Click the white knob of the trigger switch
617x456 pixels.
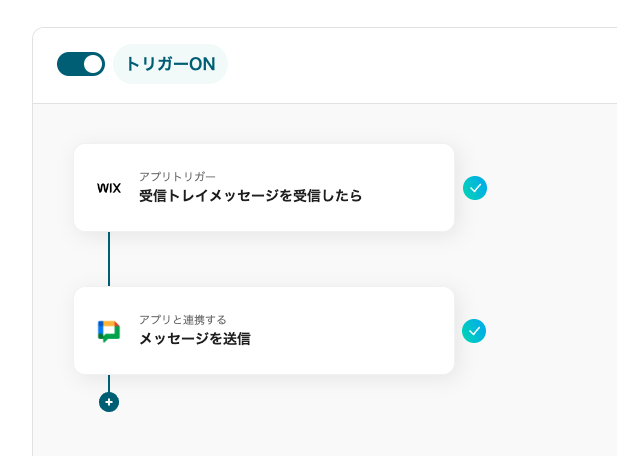click(x=93, y=64)
